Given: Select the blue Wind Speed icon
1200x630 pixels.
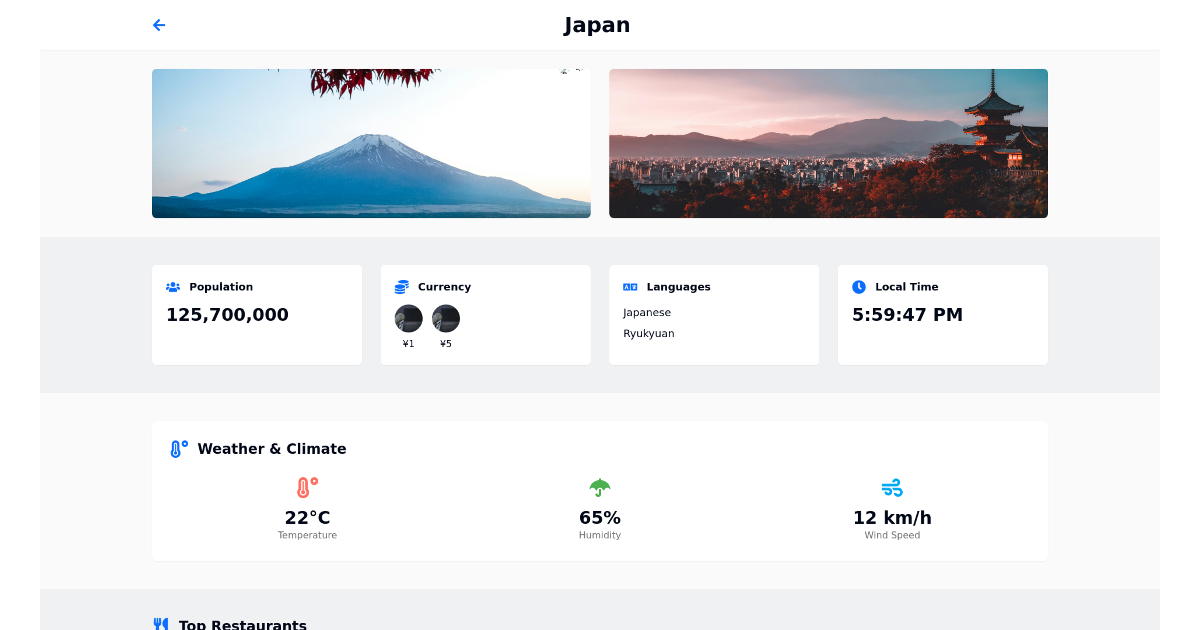Looking at the screenshot, I should coord(892,487).
